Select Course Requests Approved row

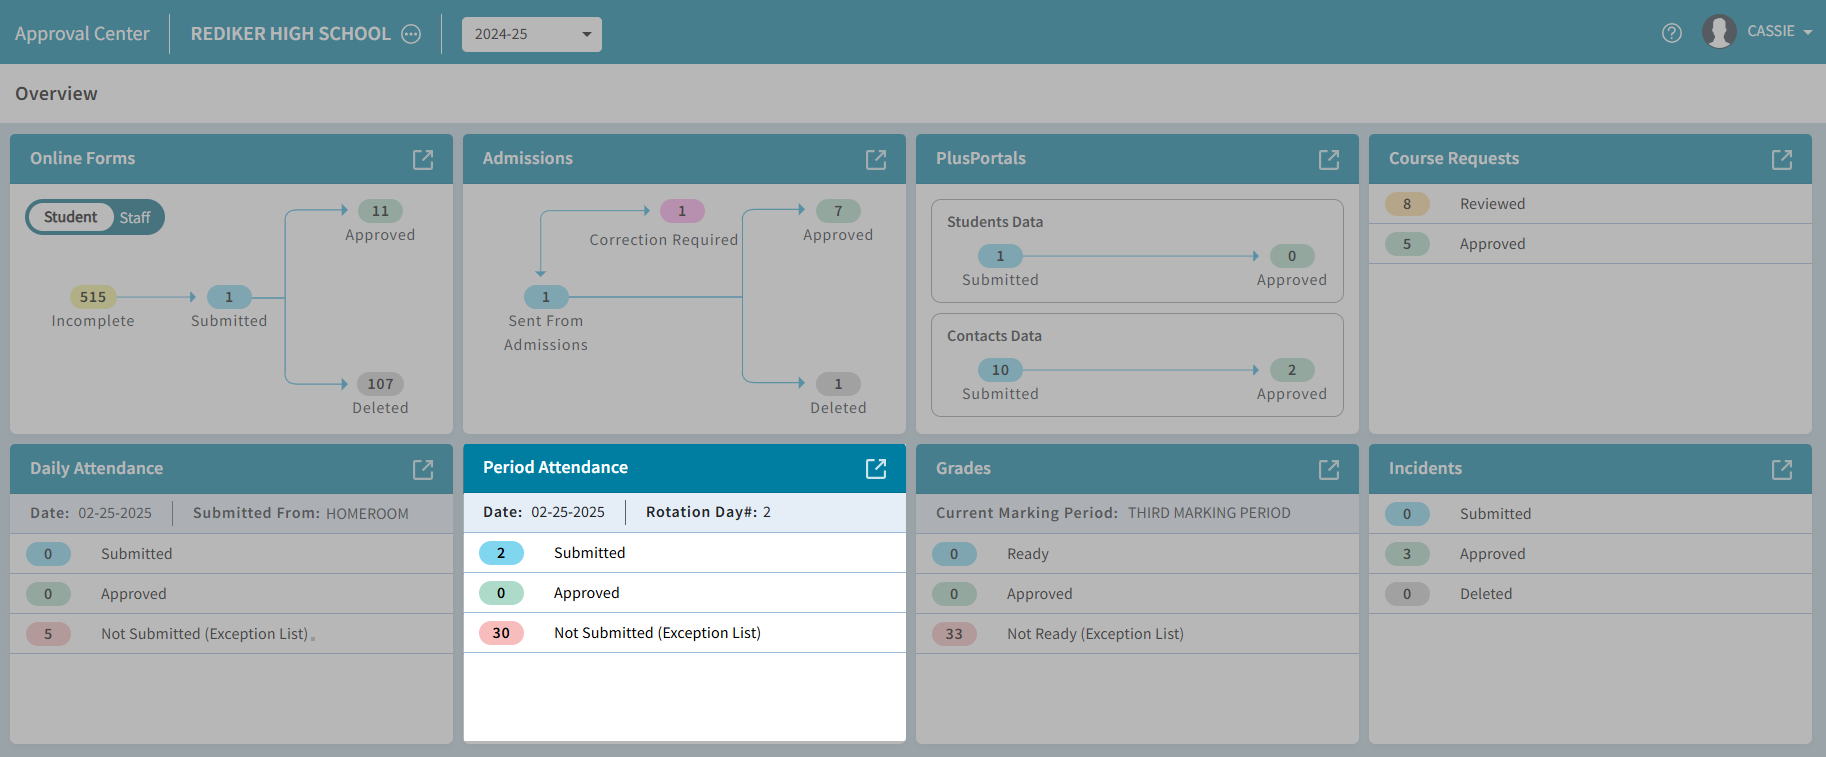point(1590,244)
